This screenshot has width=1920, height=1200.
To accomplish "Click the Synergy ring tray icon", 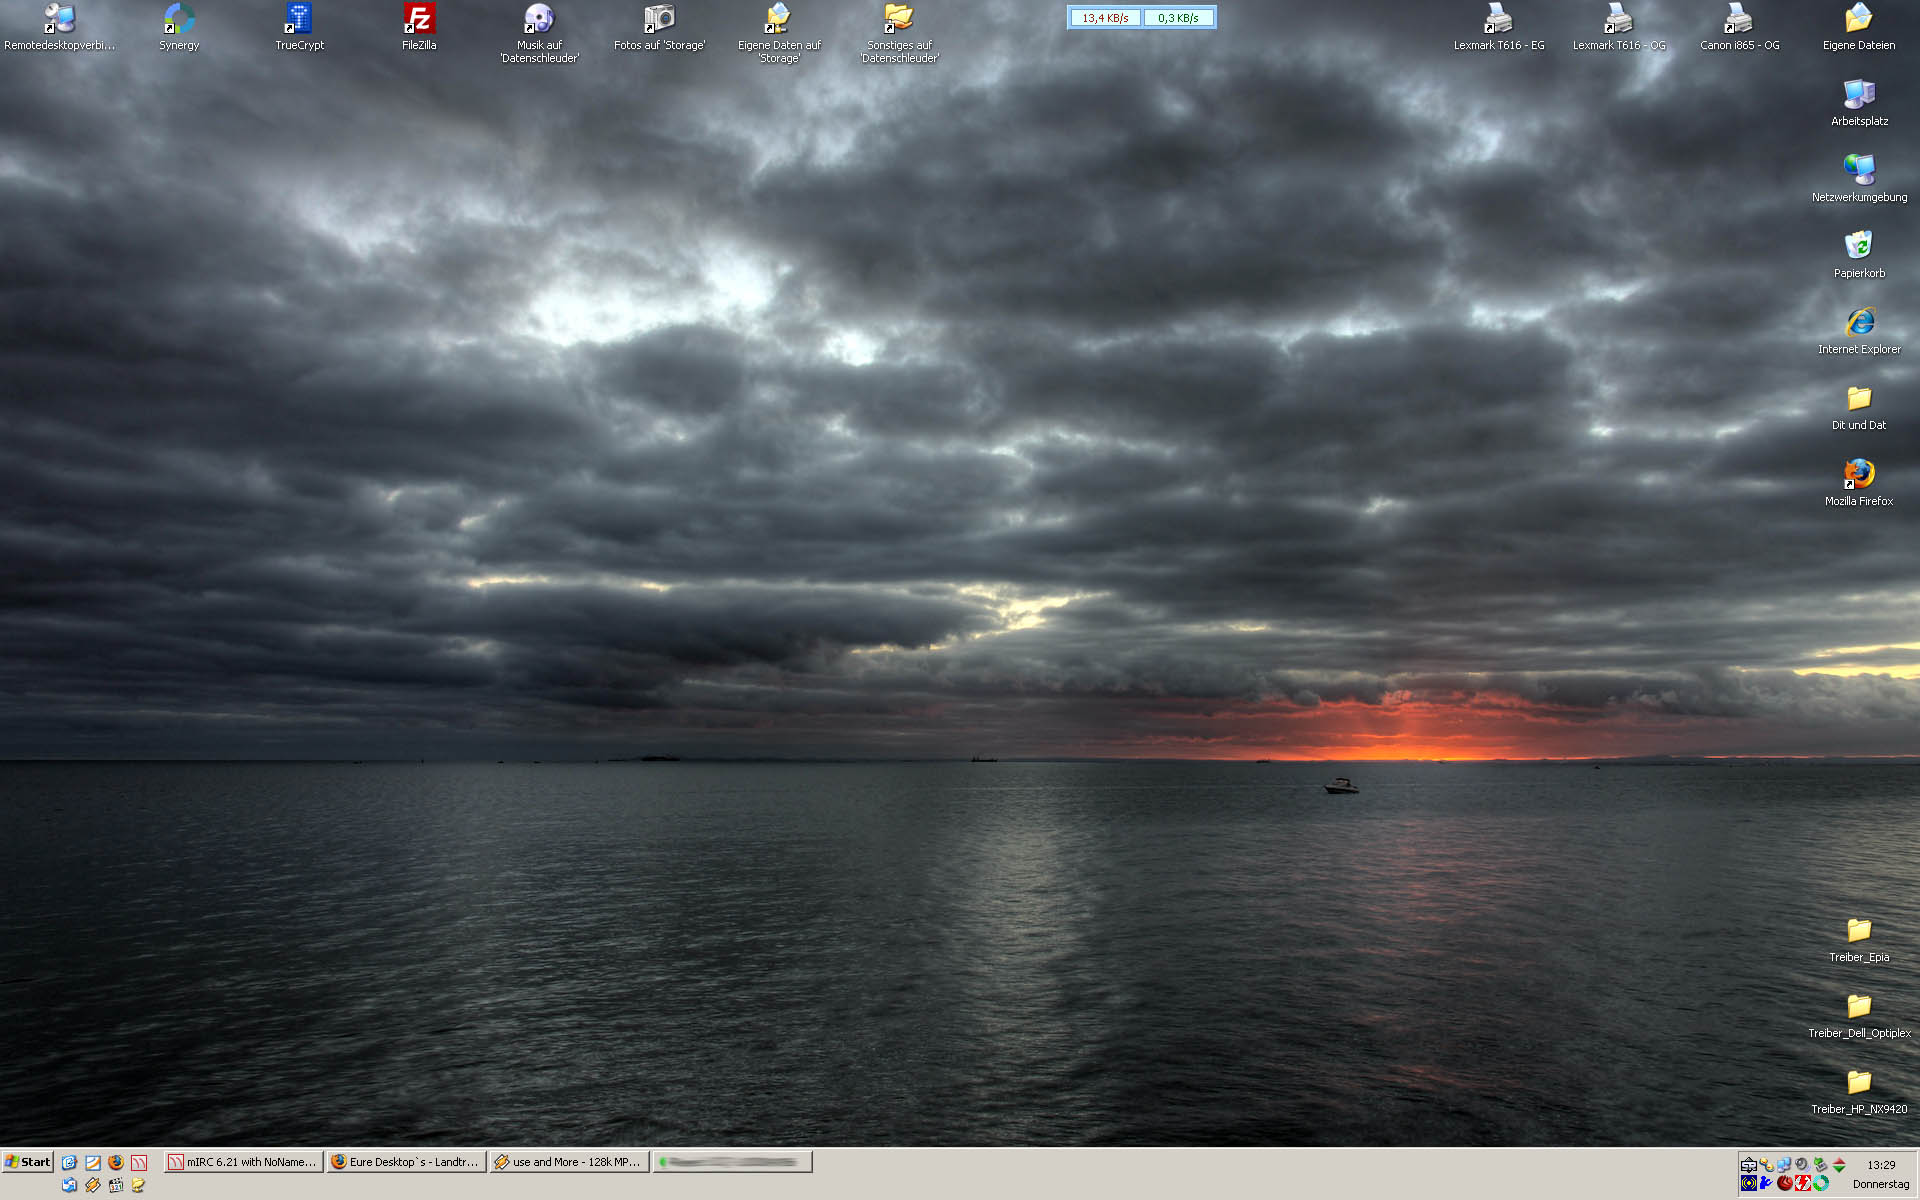I will click(1821, 1183).
